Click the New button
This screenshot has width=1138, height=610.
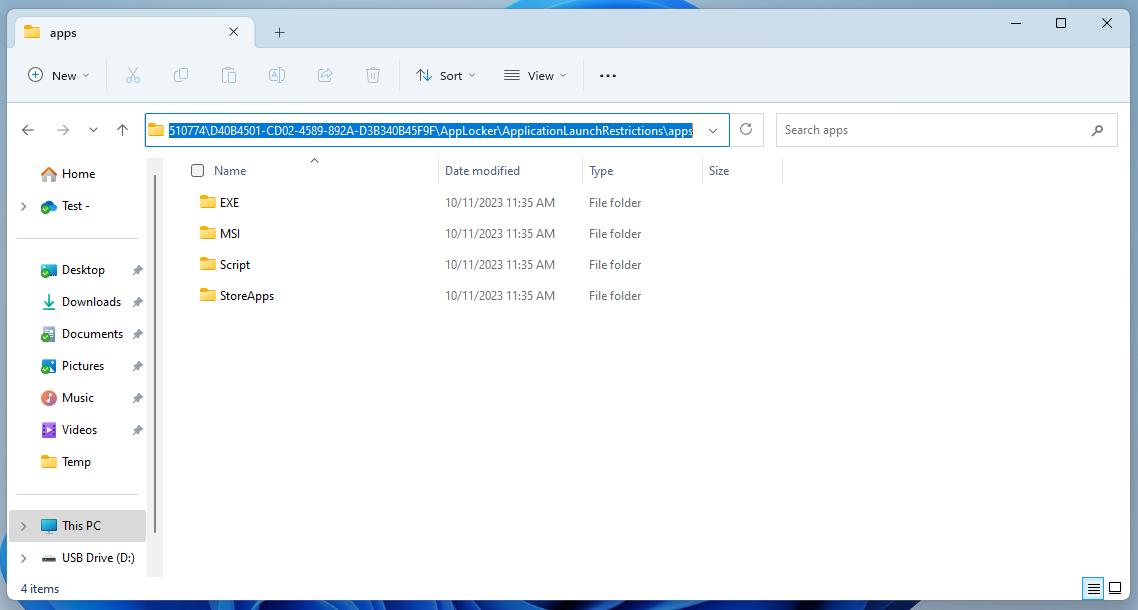point(59,75)
